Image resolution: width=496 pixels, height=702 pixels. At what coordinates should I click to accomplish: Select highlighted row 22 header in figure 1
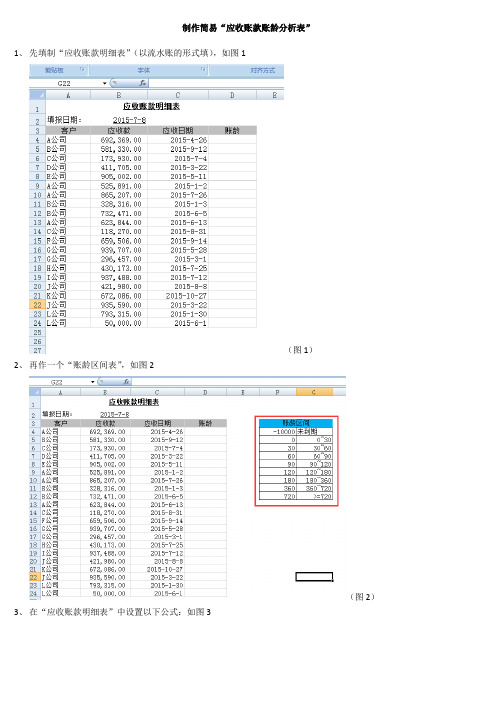(38, 305)
